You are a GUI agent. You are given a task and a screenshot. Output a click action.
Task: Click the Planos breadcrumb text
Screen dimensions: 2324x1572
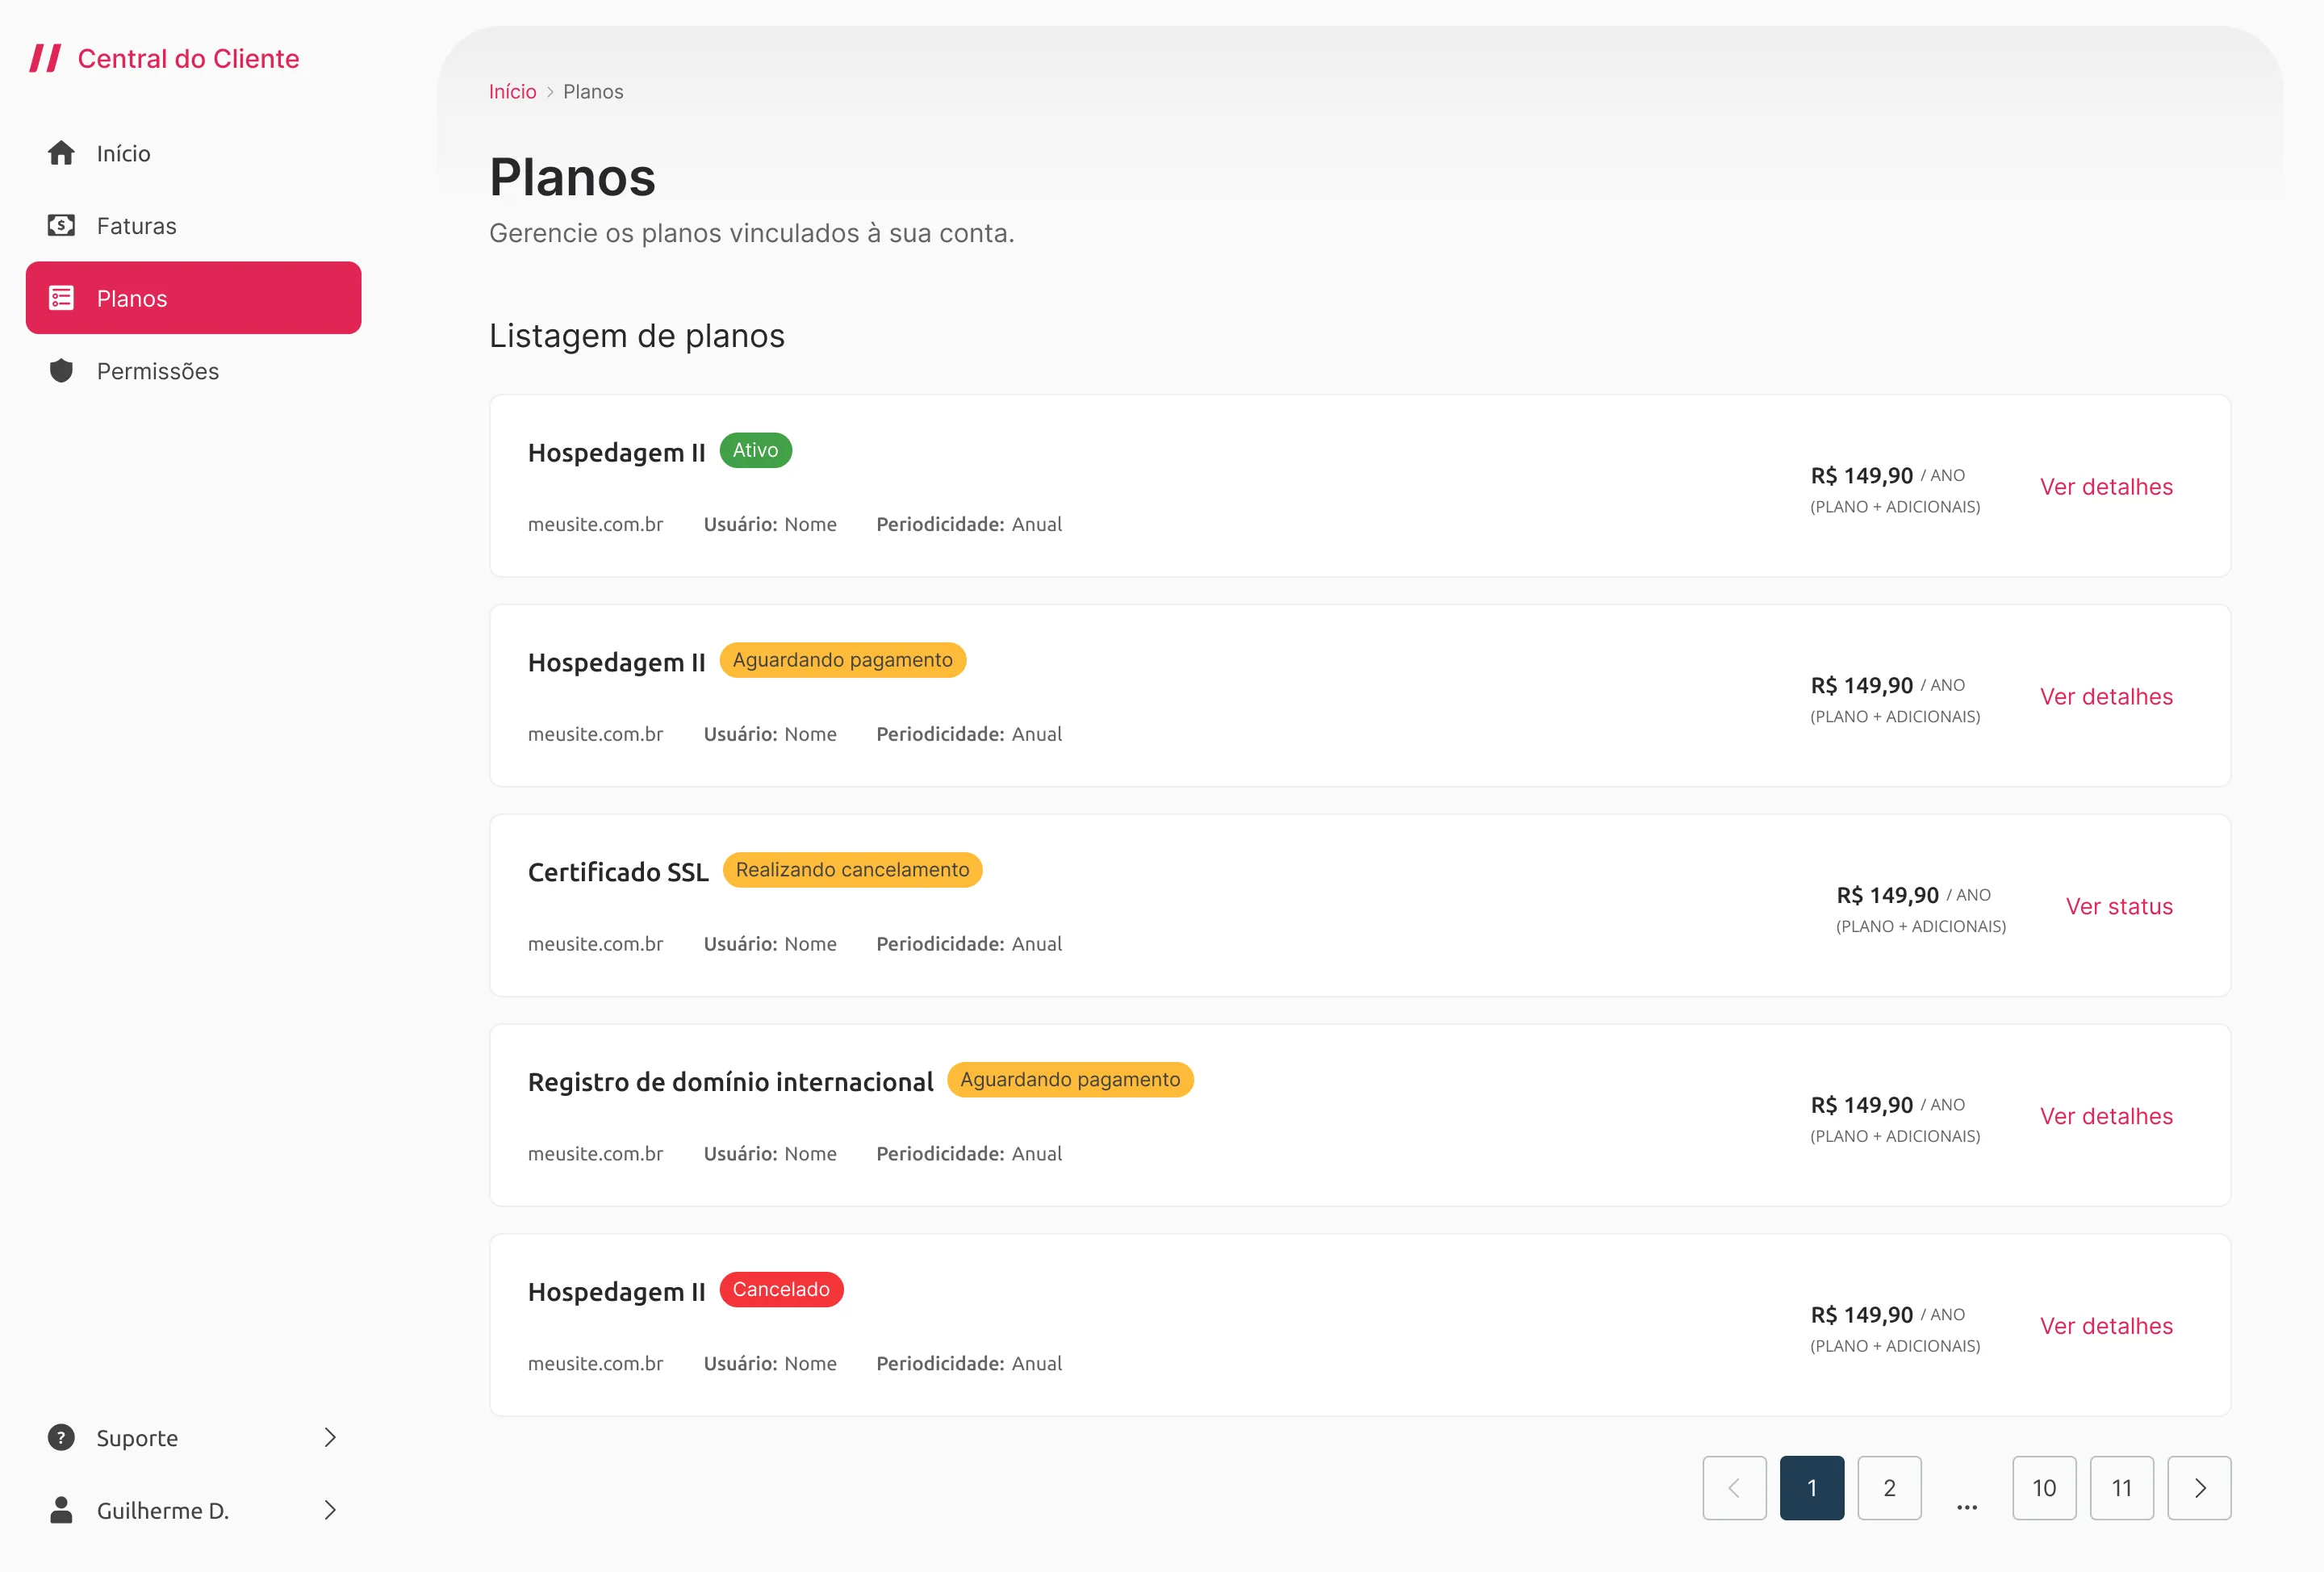(593, 91)
